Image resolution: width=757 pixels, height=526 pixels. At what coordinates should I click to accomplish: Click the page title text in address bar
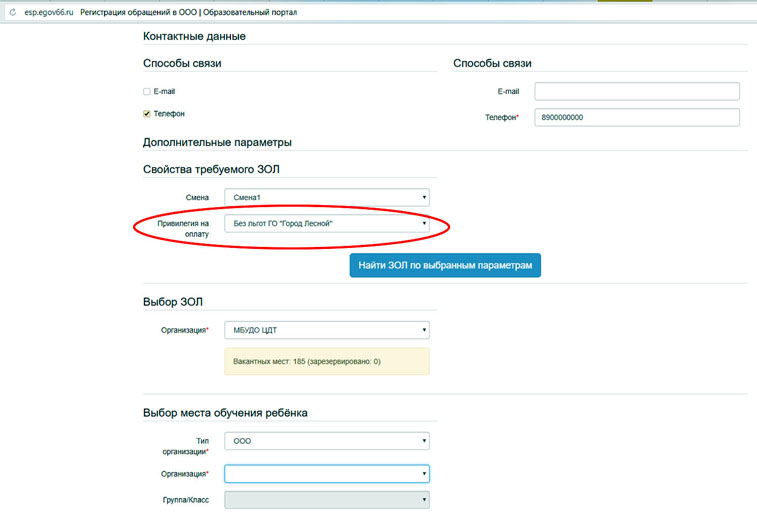(x=189, y=12)
